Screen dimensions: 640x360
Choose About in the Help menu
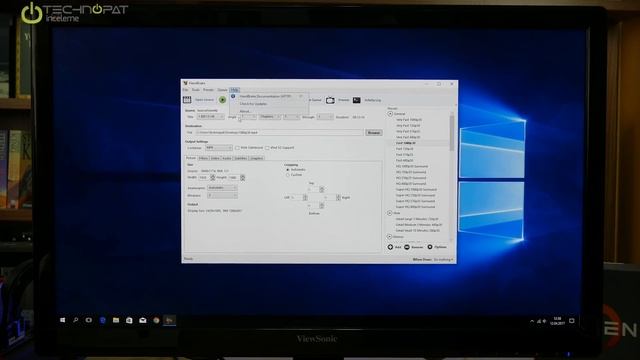245,111
